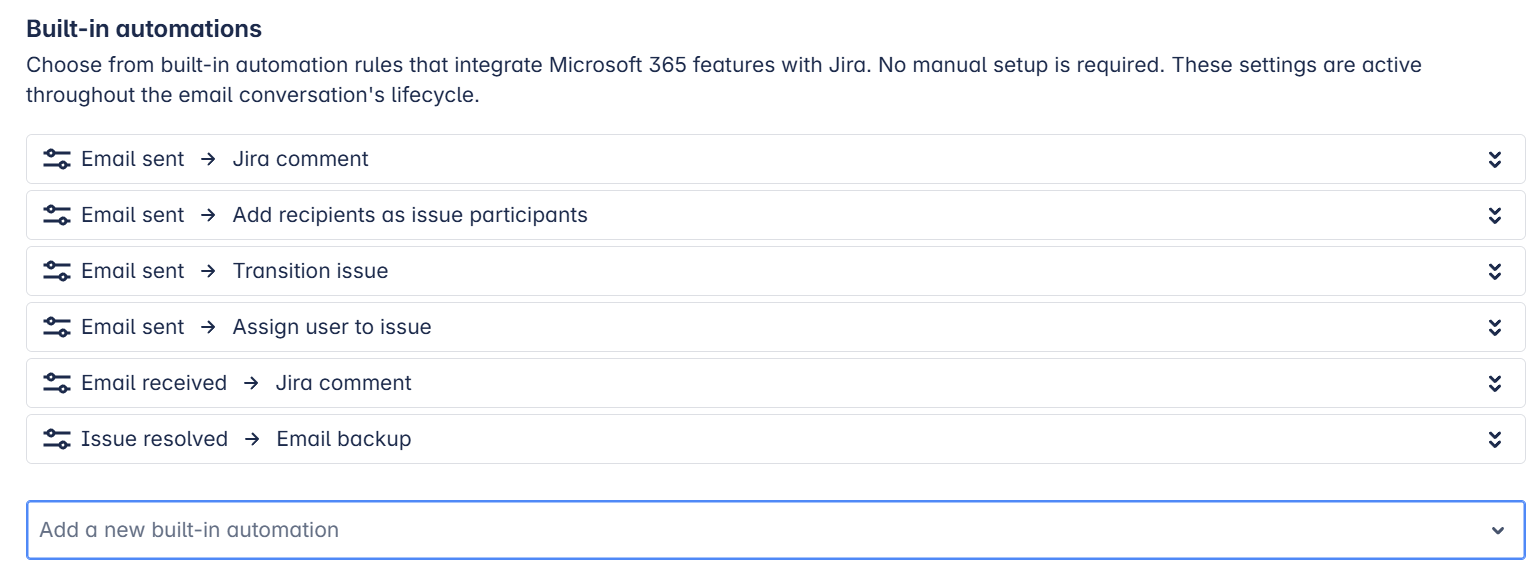Click sliders icon for Email received Jira comment
Image resolution: width=1533 pixels, height=568 pixels.
[56, 383]
